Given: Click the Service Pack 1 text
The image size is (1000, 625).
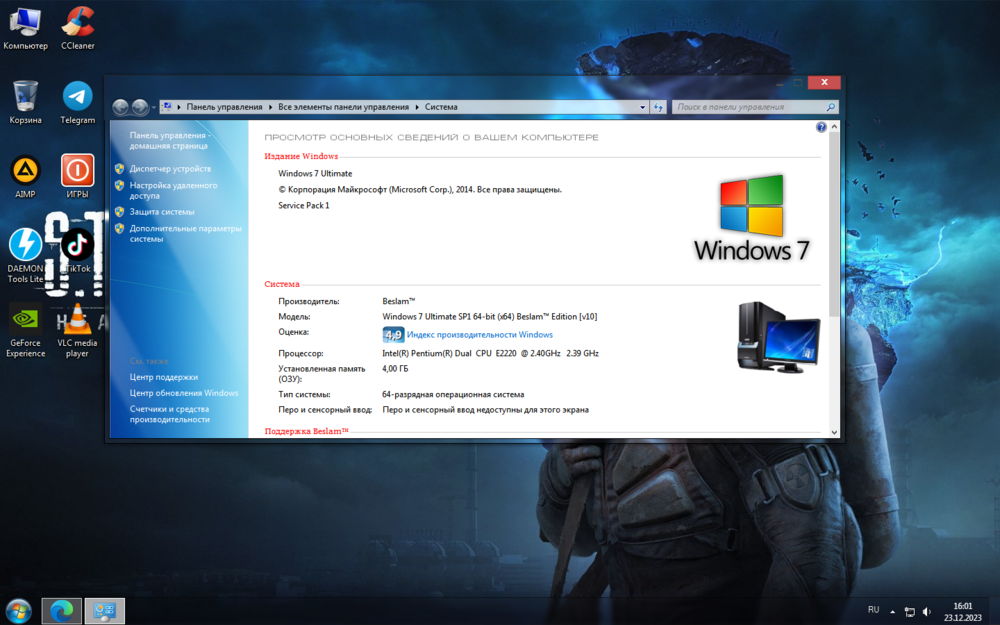Looking at the screenshot, I should (x=304, y=205).
